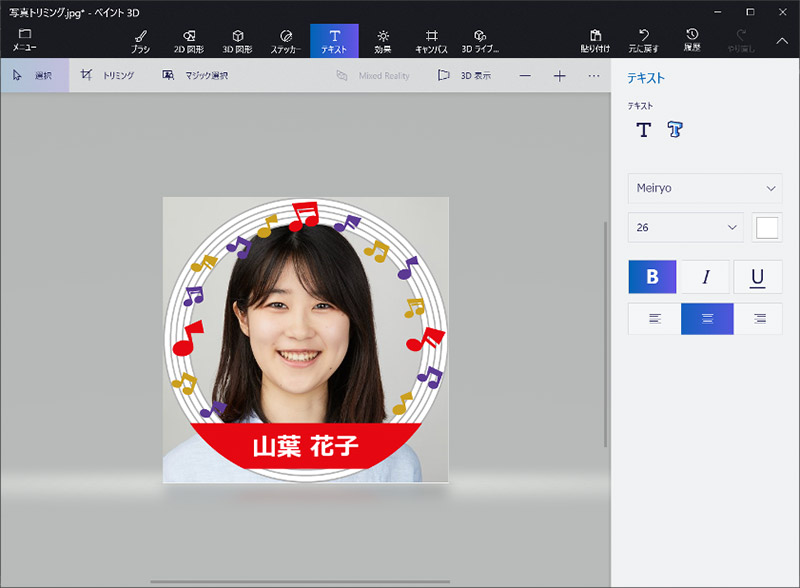
Task: Select the Brush (ブラシ) tool
Action: pos(140,40)
